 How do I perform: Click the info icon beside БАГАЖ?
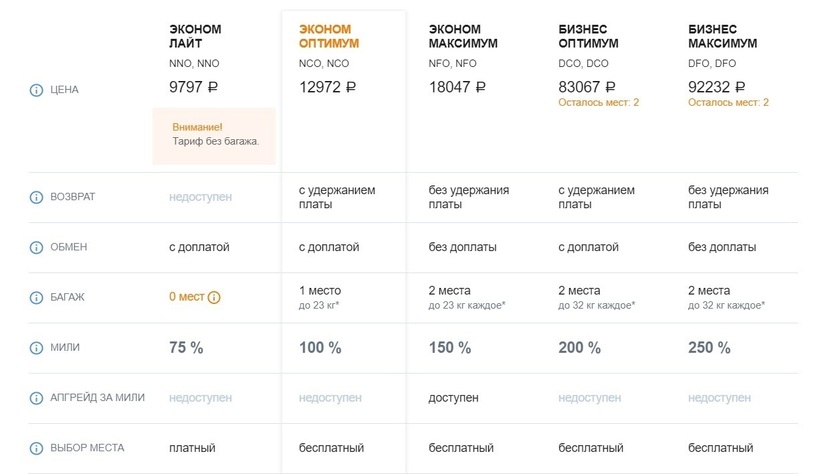tap(37, 297)
